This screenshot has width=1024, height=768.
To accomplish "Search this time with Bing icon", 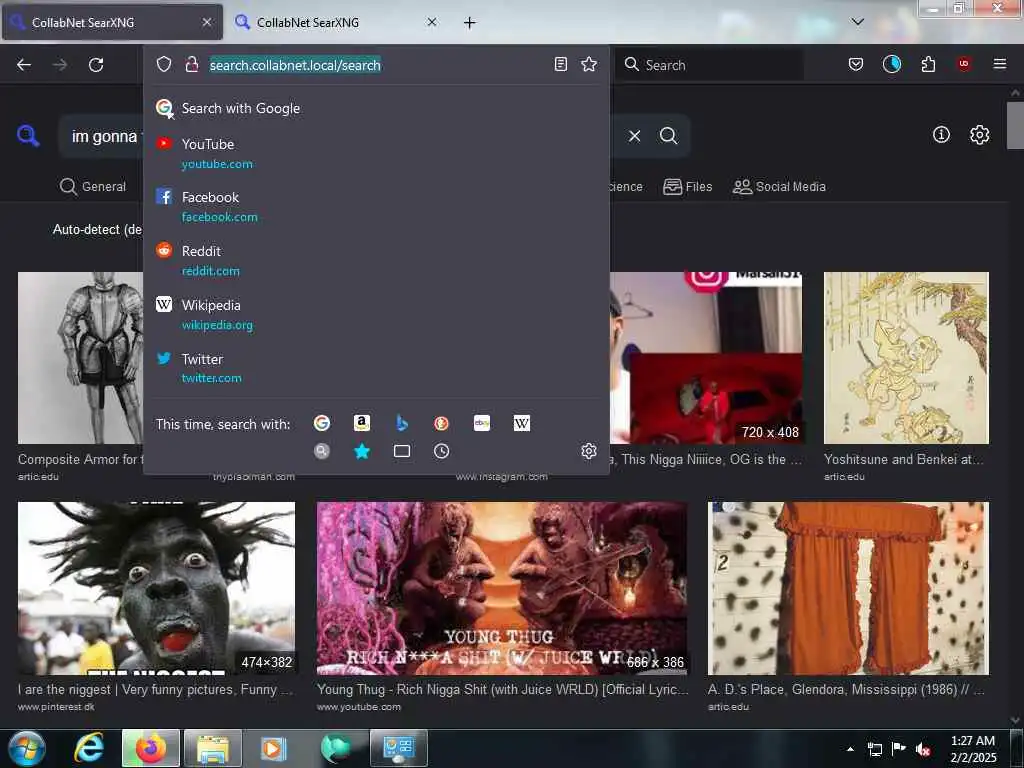I will tap(402, 423).
